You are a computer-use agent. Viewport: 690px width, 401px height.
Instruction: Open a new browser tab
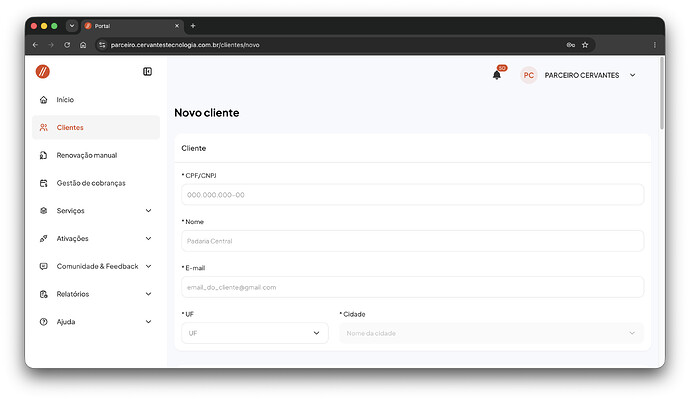pyautogui.click(x=193, y=26)
